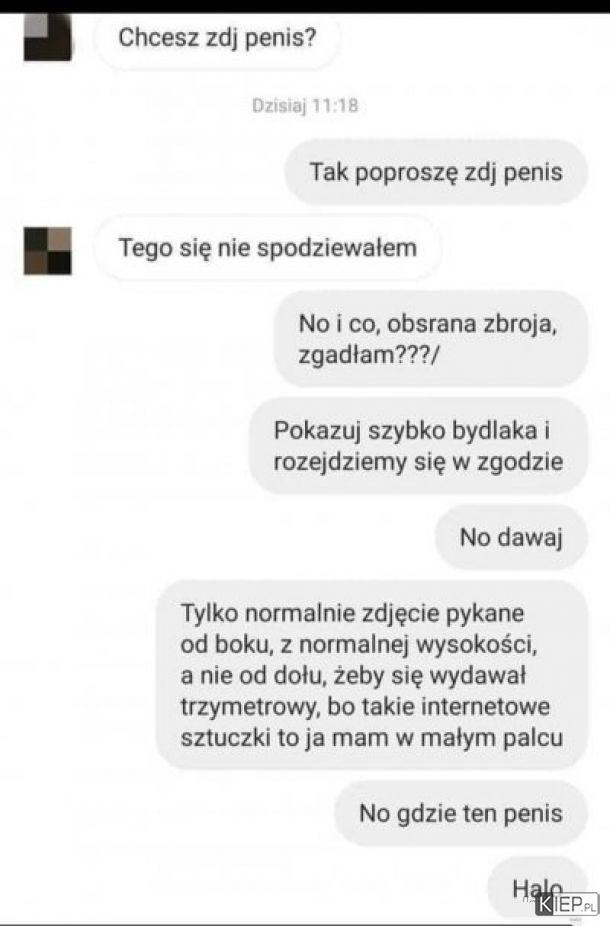Click 'zgadłam???/' text in the outgoing bubble
Viewport: 610px width, 926px height.
(x=369, y=355)
